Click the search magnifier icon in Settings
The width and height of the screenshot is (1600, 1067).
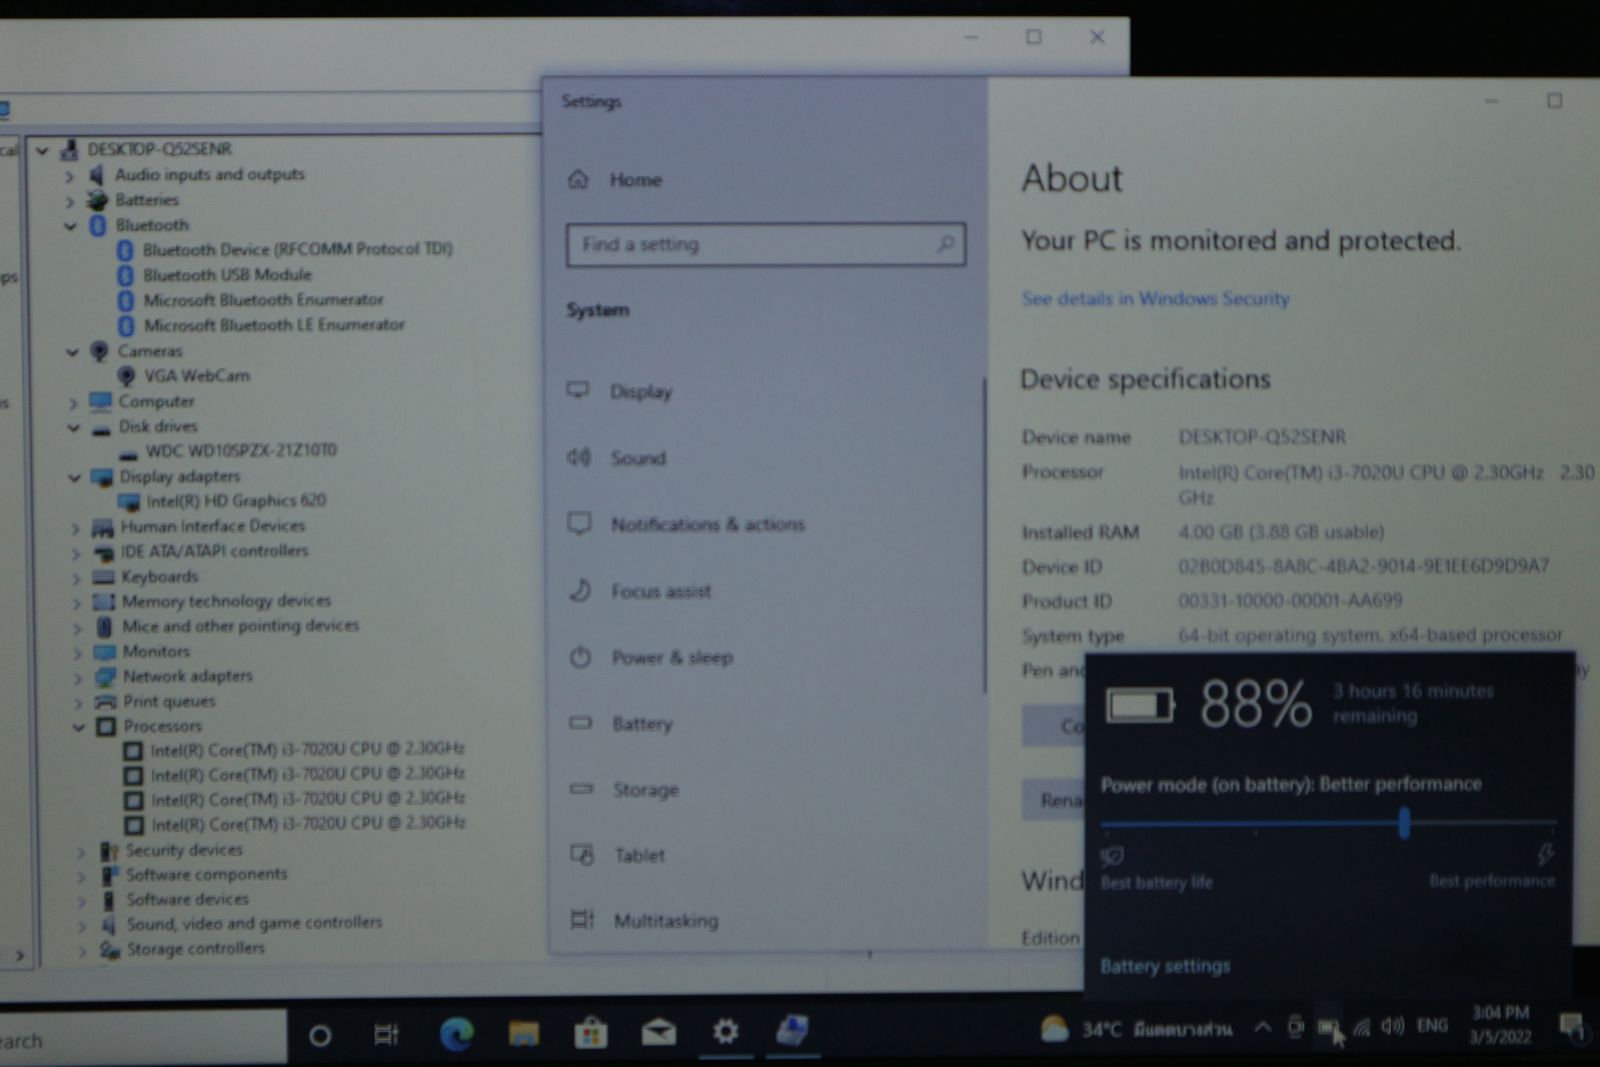tap(945, 243)
